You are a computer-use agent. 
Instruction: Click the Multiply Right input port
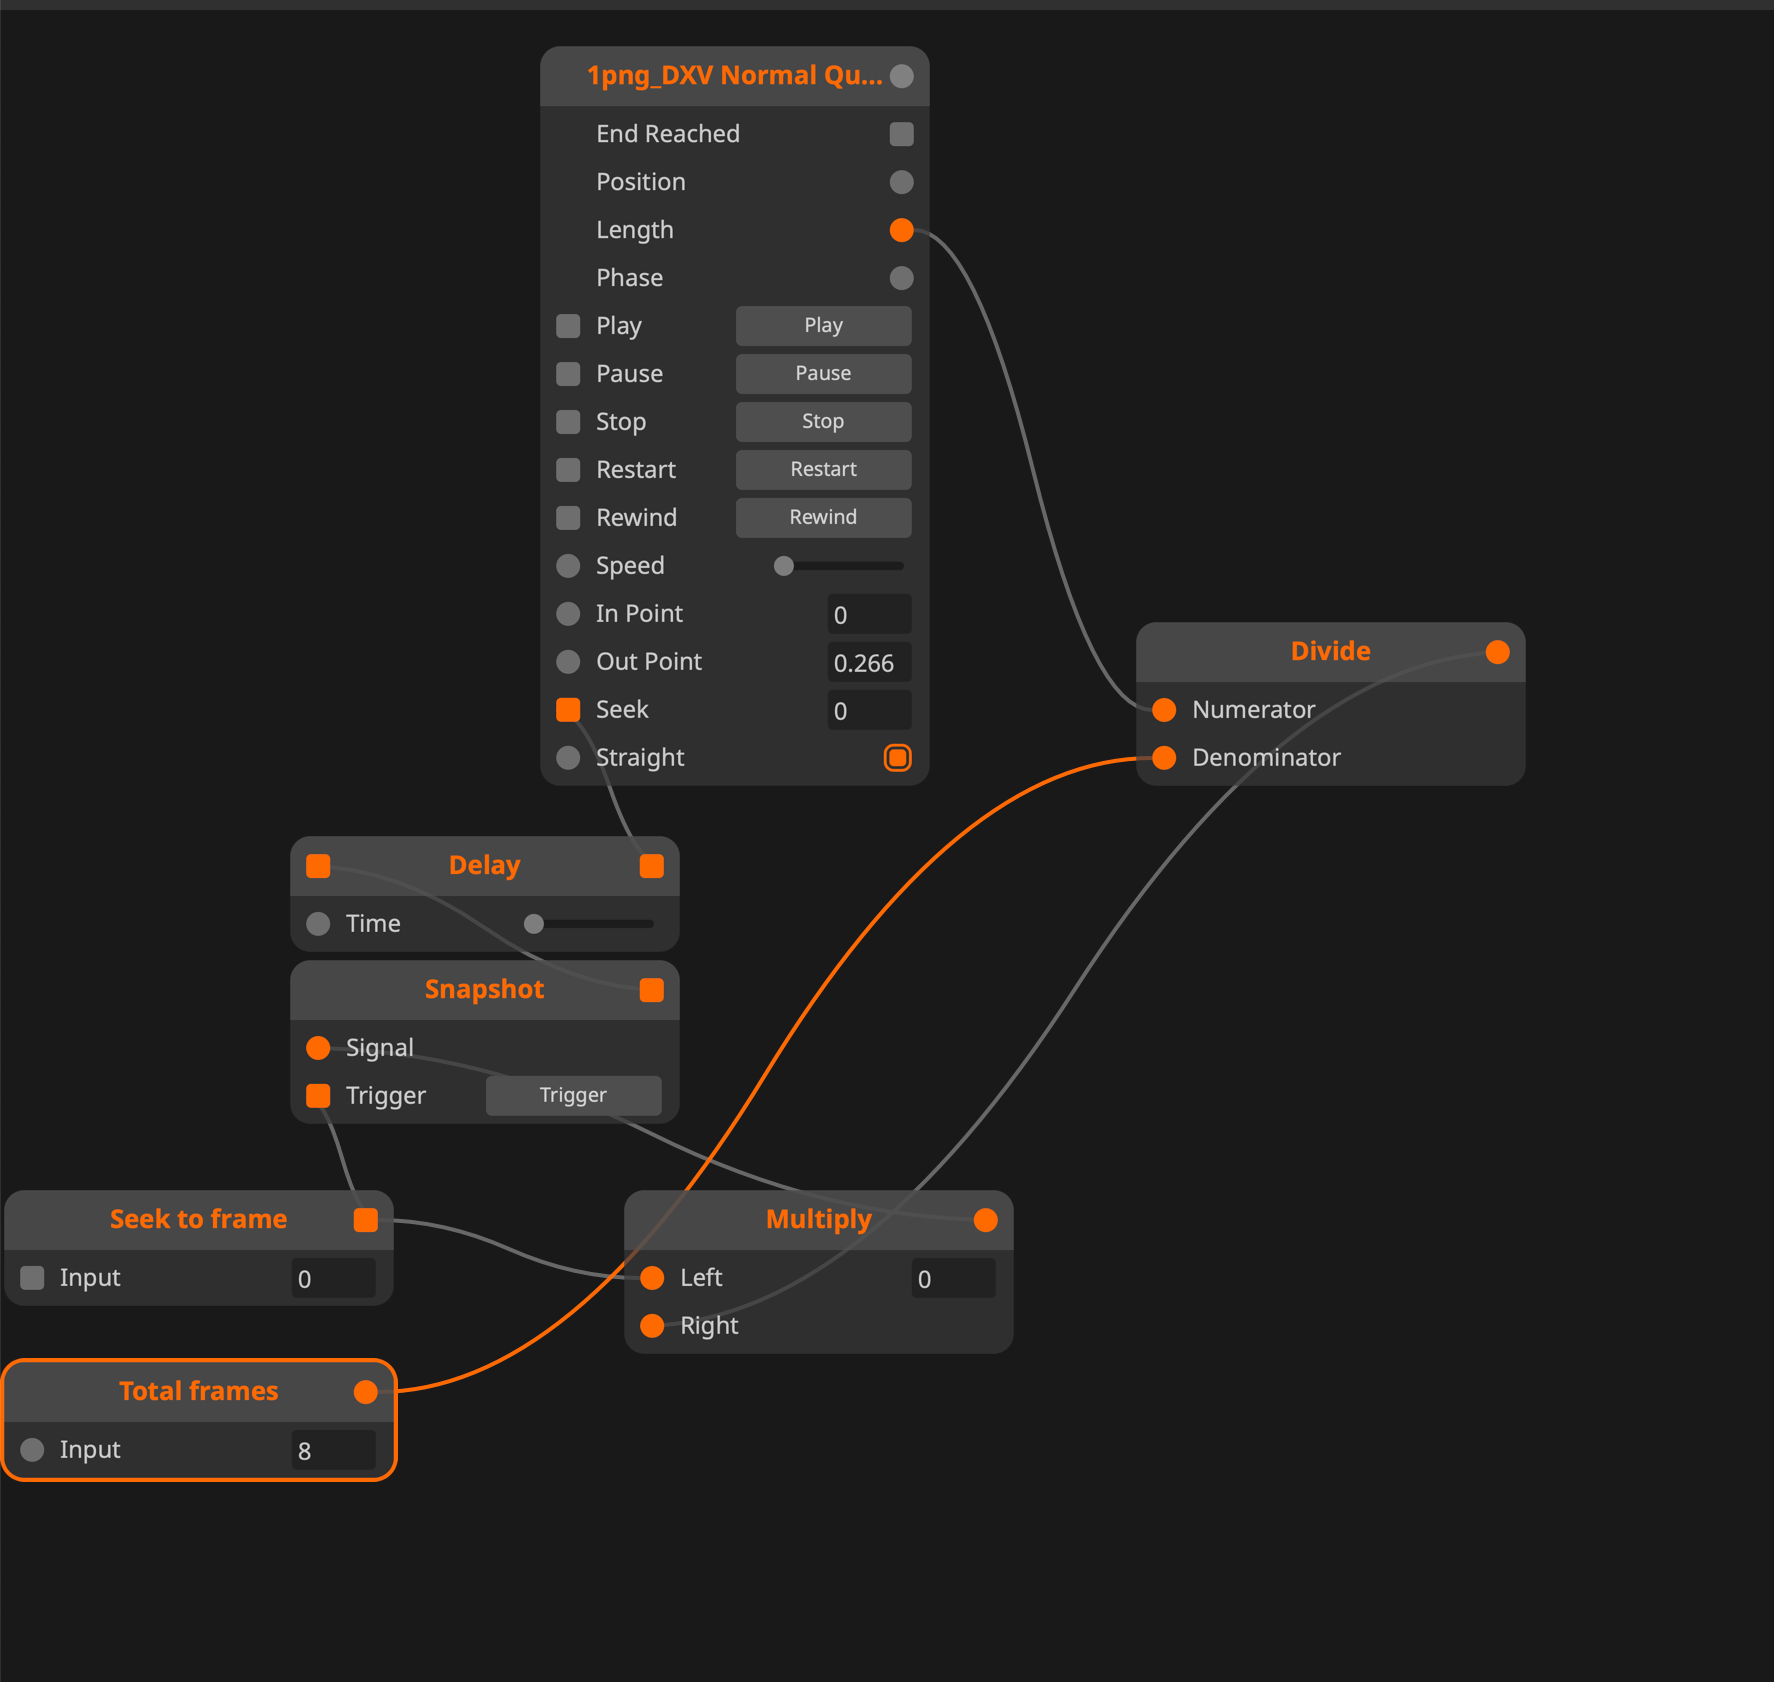[x=652, y=1326]
